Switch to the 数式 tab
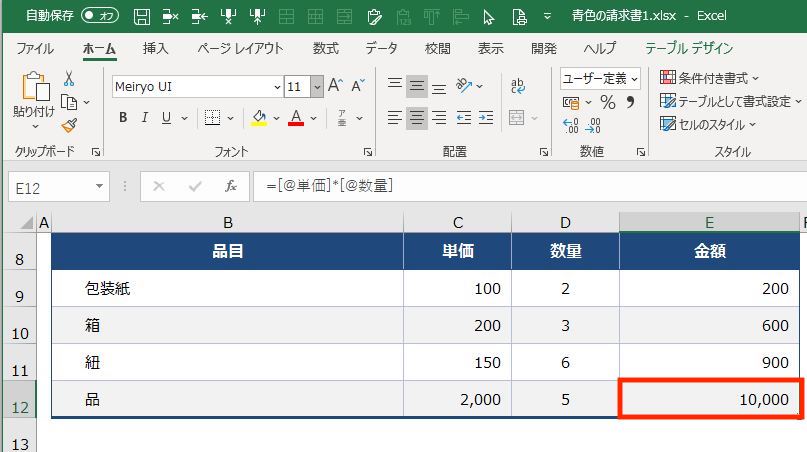Viewport: 807px width, 452px height. (326, 48)
